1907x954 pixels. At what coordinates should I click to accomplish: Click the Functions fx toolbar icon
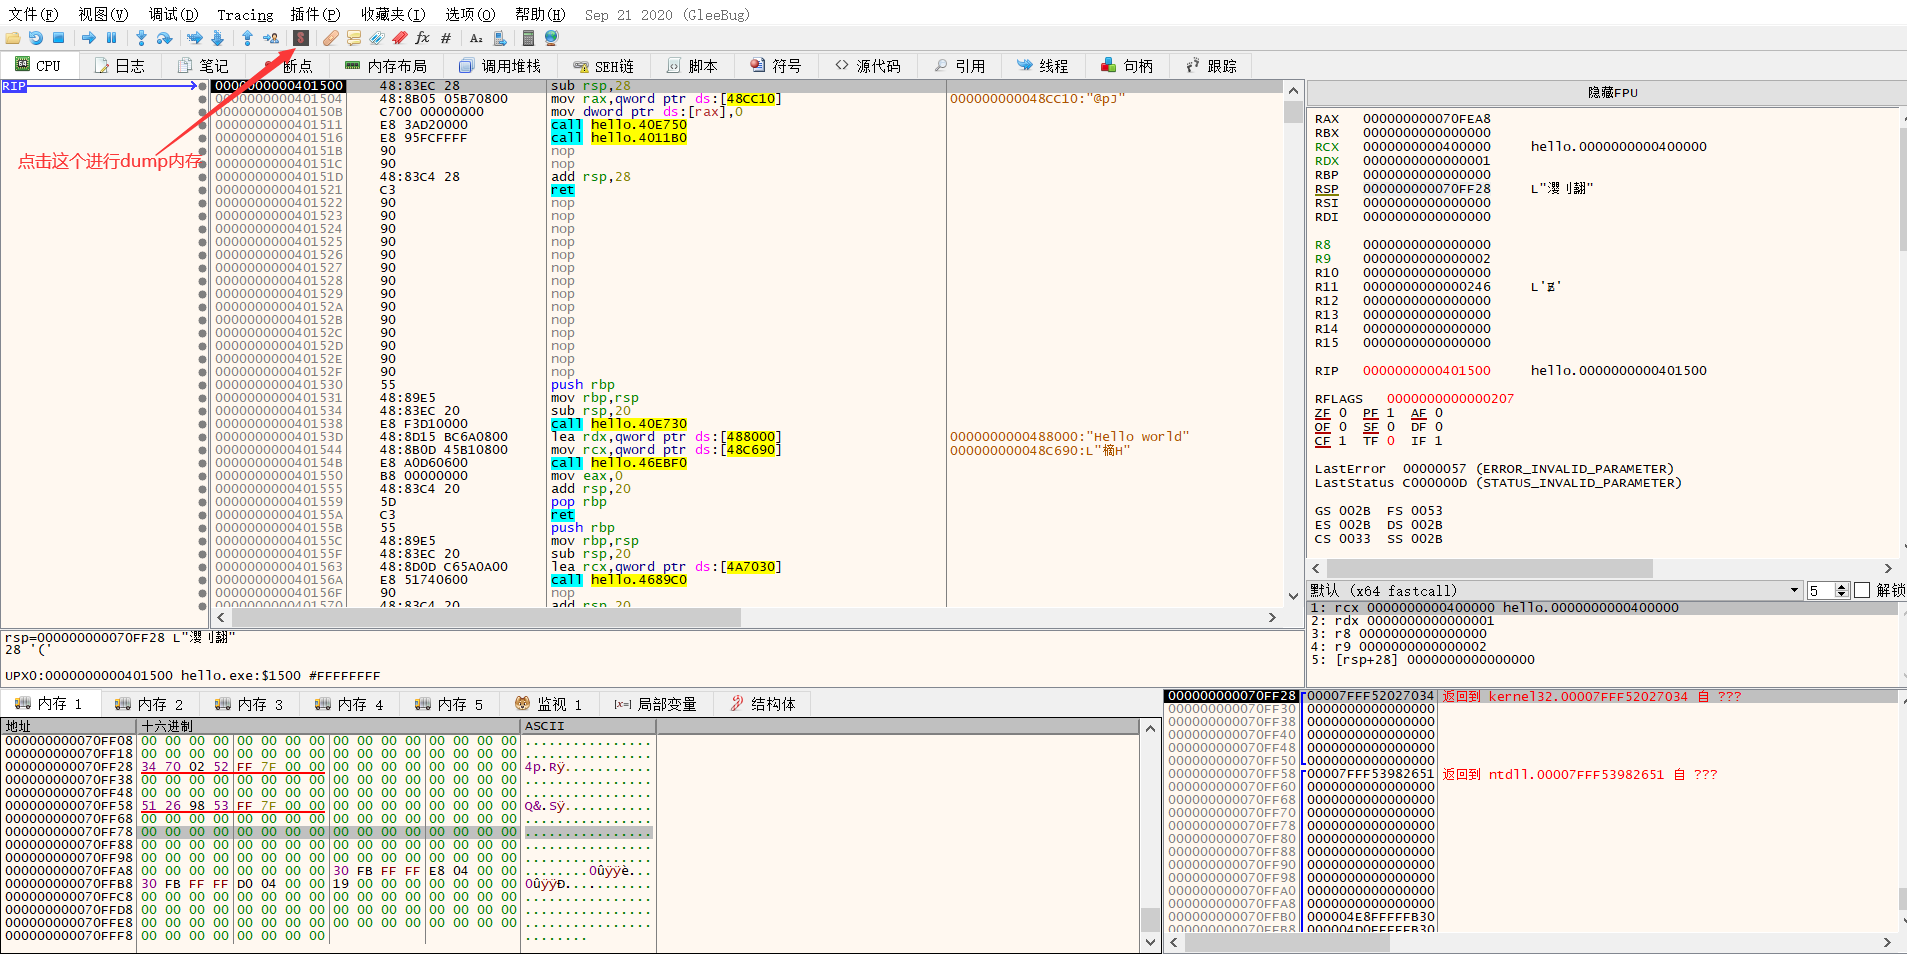[x=423, y=38]
